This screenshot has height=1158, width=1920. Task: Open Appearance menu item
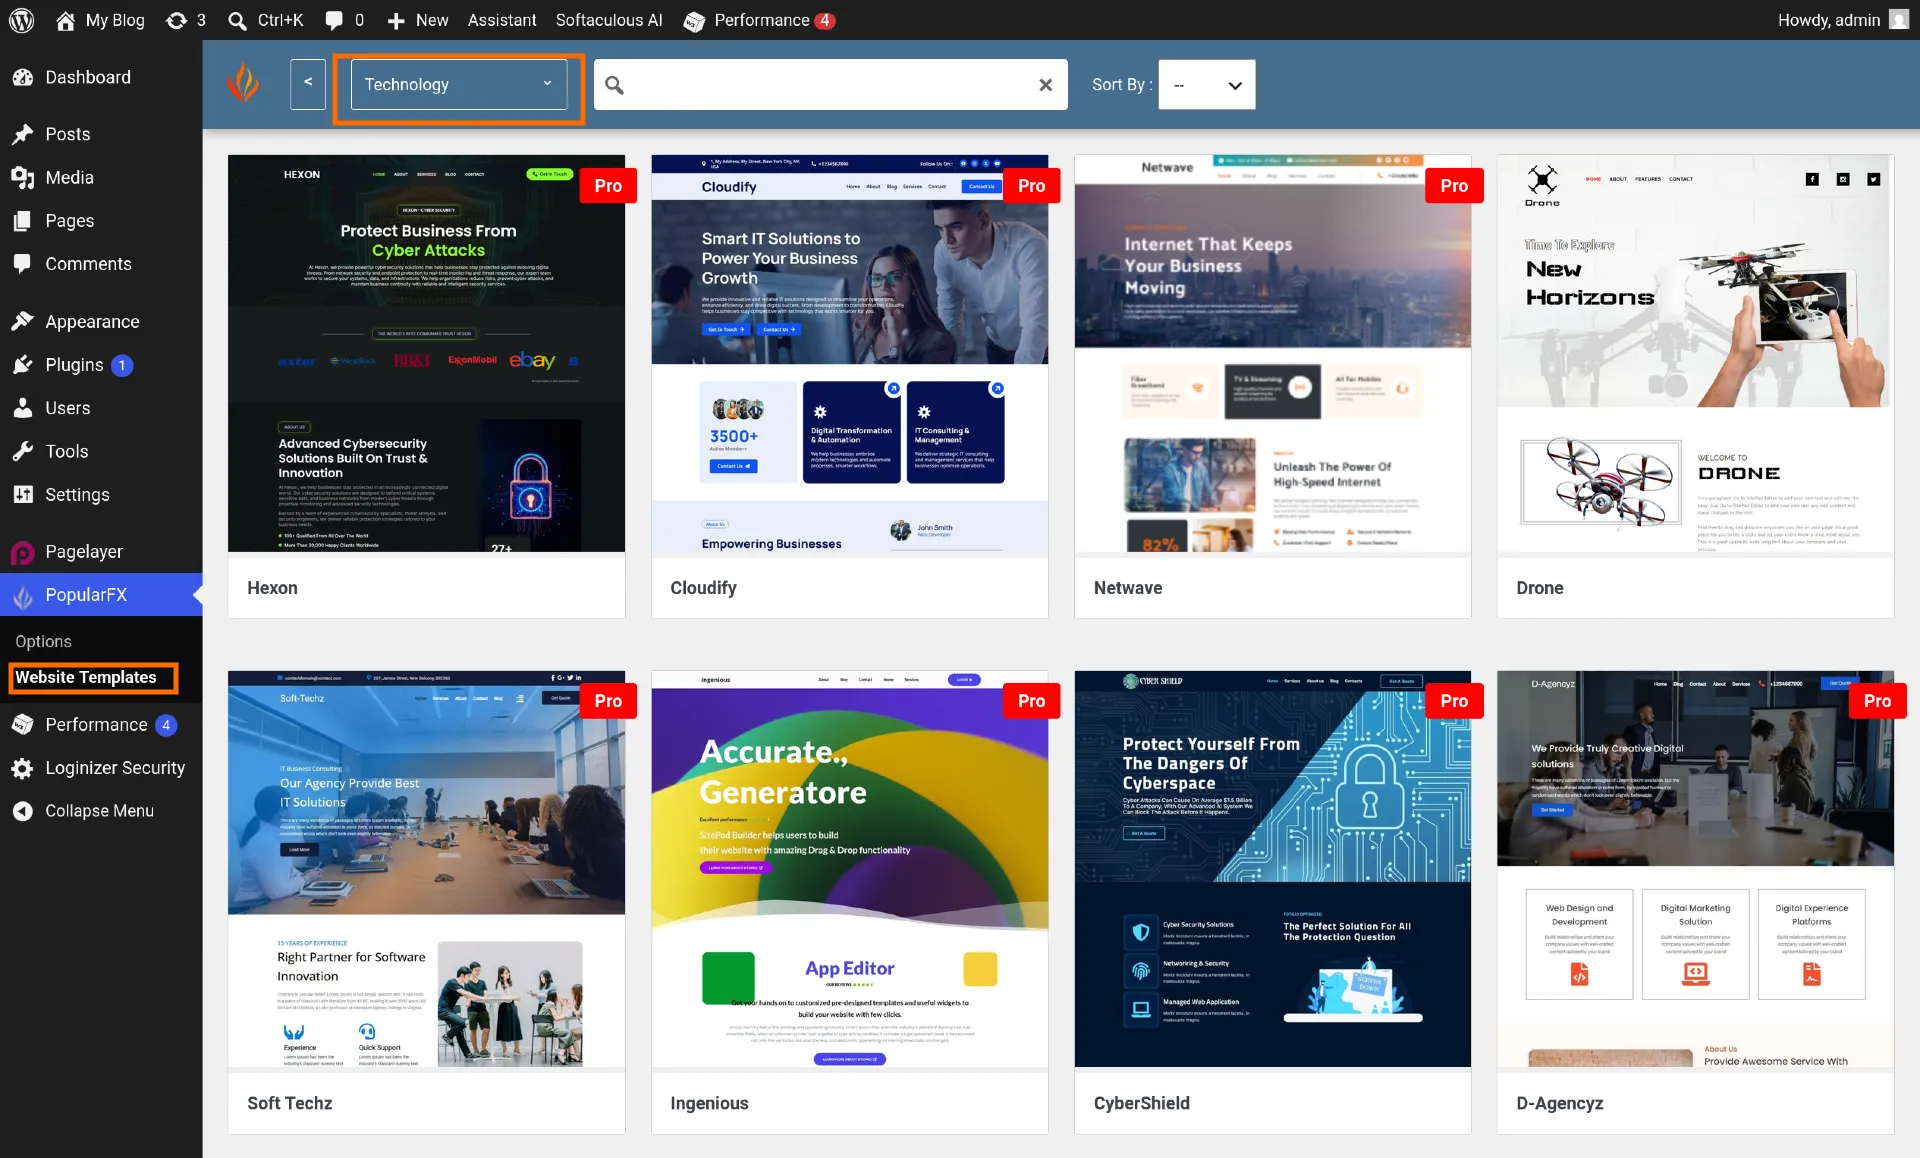(101, 321)
